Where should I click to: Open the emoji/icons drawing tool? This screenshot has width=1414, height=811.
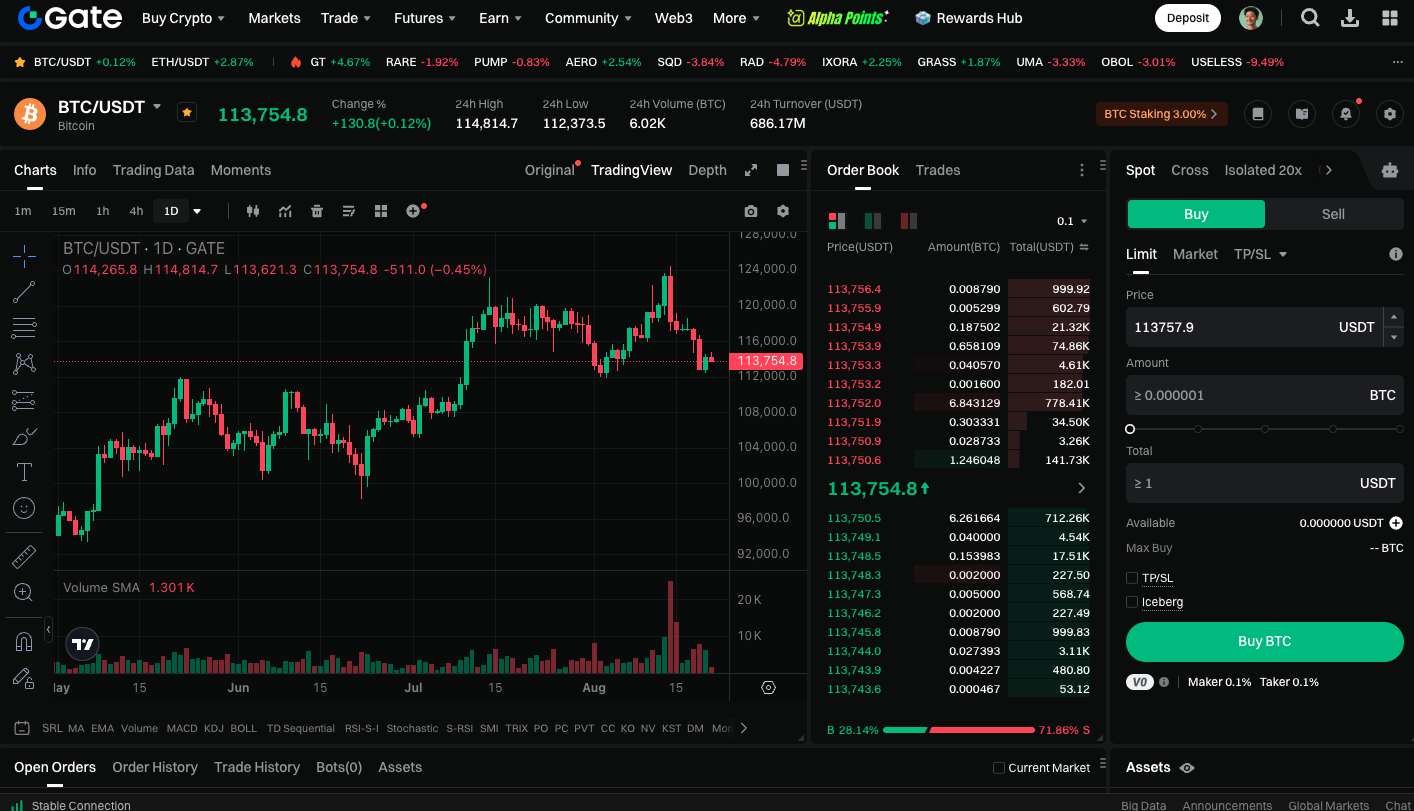[24, 508]
